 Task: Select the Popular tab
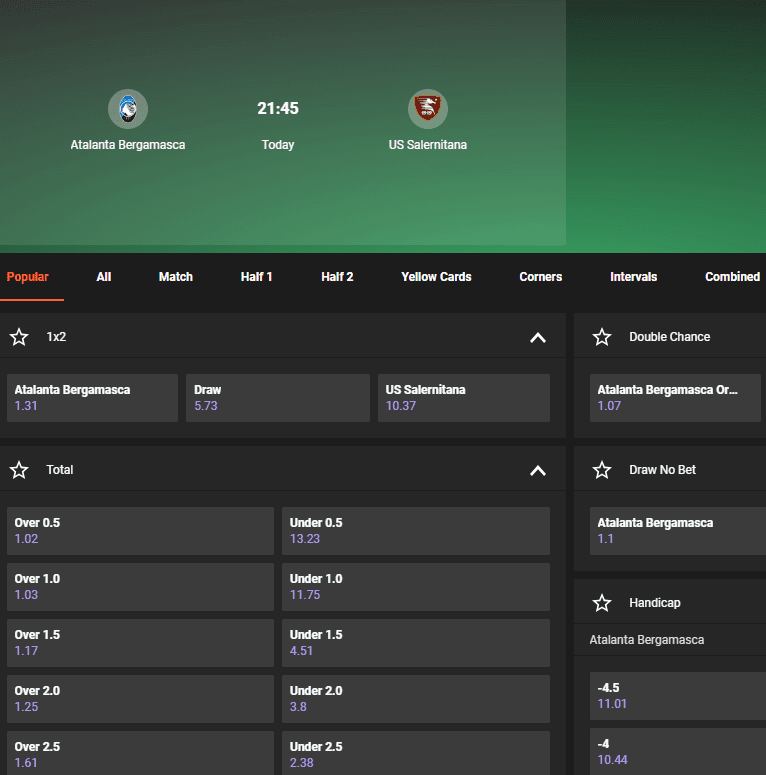[28, 277]
